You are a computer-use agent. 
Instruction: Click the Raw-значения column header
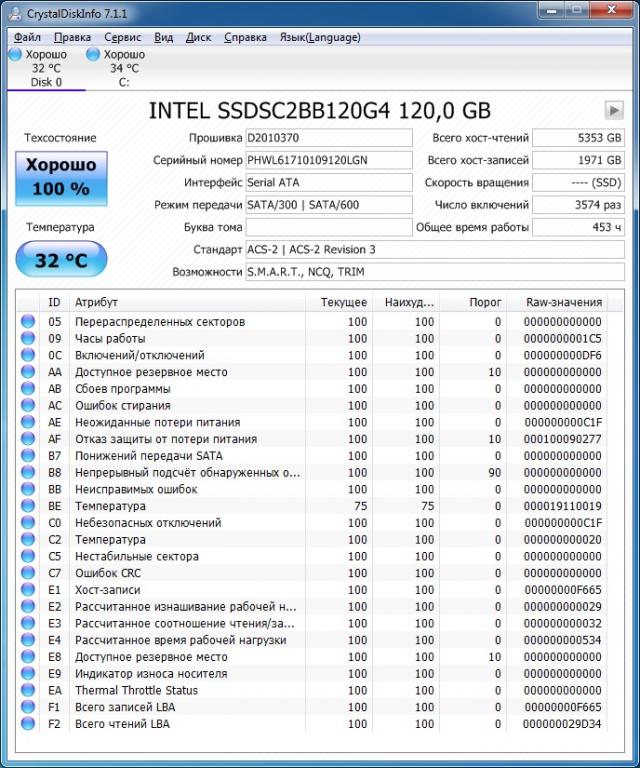557,302
